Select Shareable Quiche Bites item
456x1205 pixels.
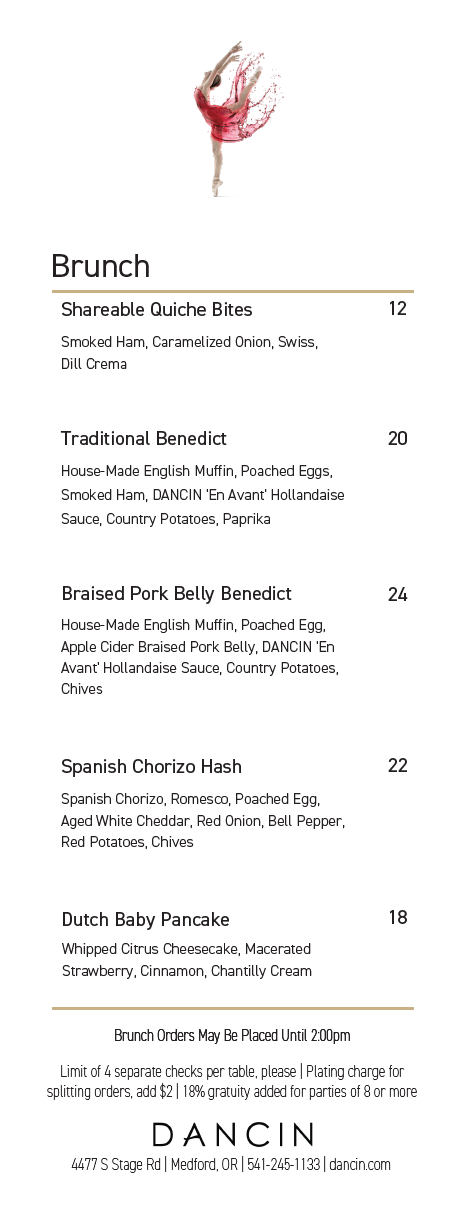coord(157,309)
